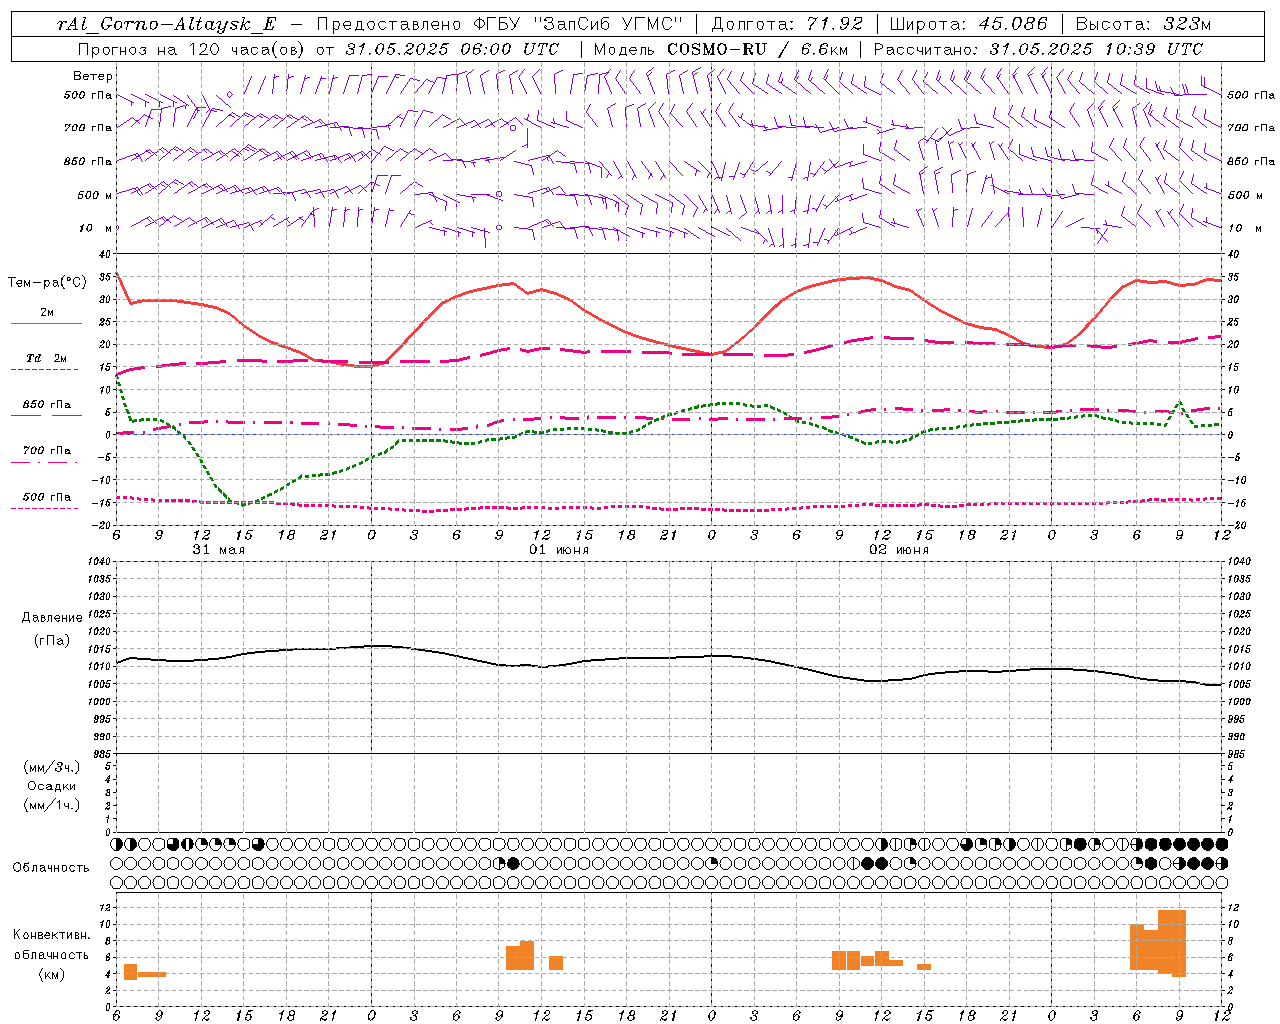Click the Td 2м dew point legend entry
This screenshot has width=1280, height=1024.
(x=47, y=358)
